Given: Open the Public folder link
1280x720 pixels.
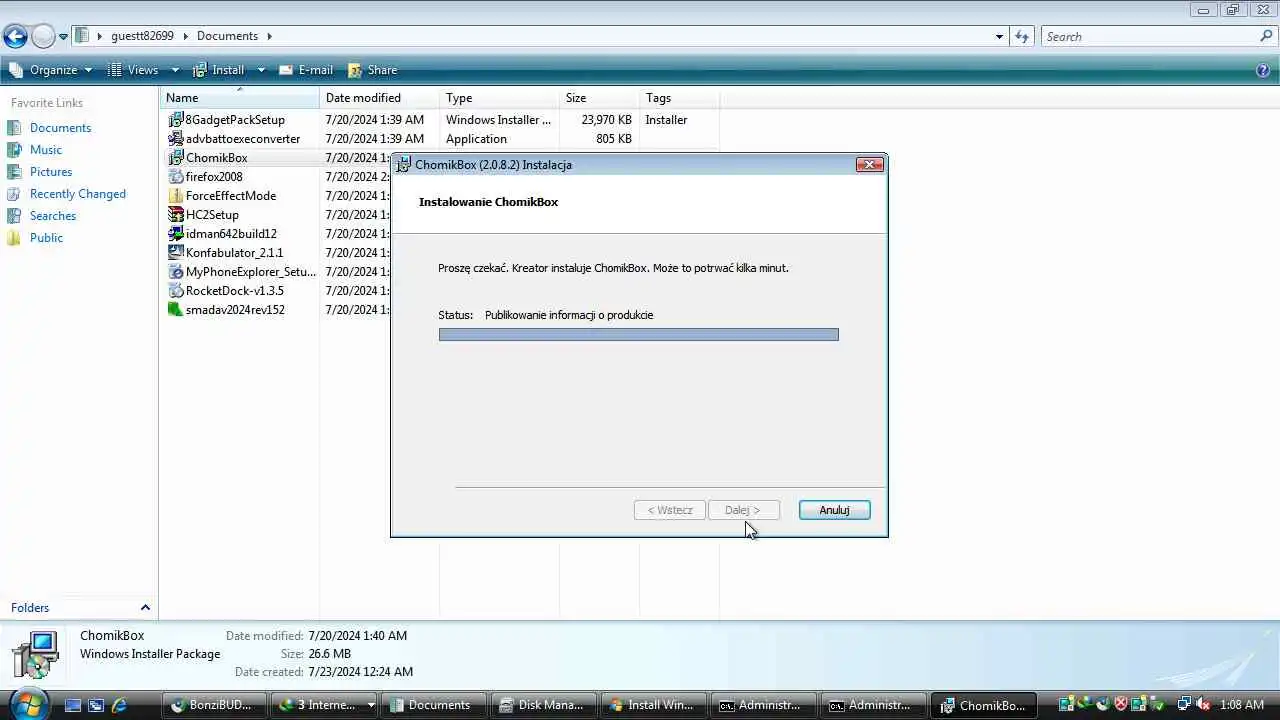Looking at the screenshot, I should 46,238.
